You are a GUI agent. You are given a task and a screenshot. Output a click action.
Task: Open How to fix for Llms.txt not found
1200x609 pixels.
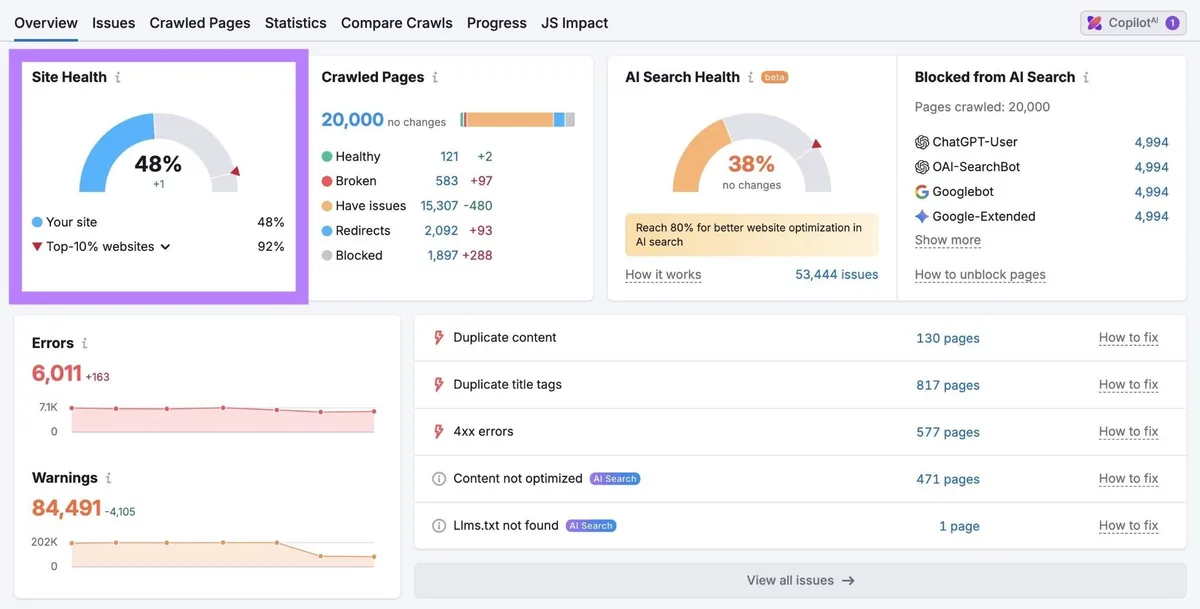[x=1128, y=526]
